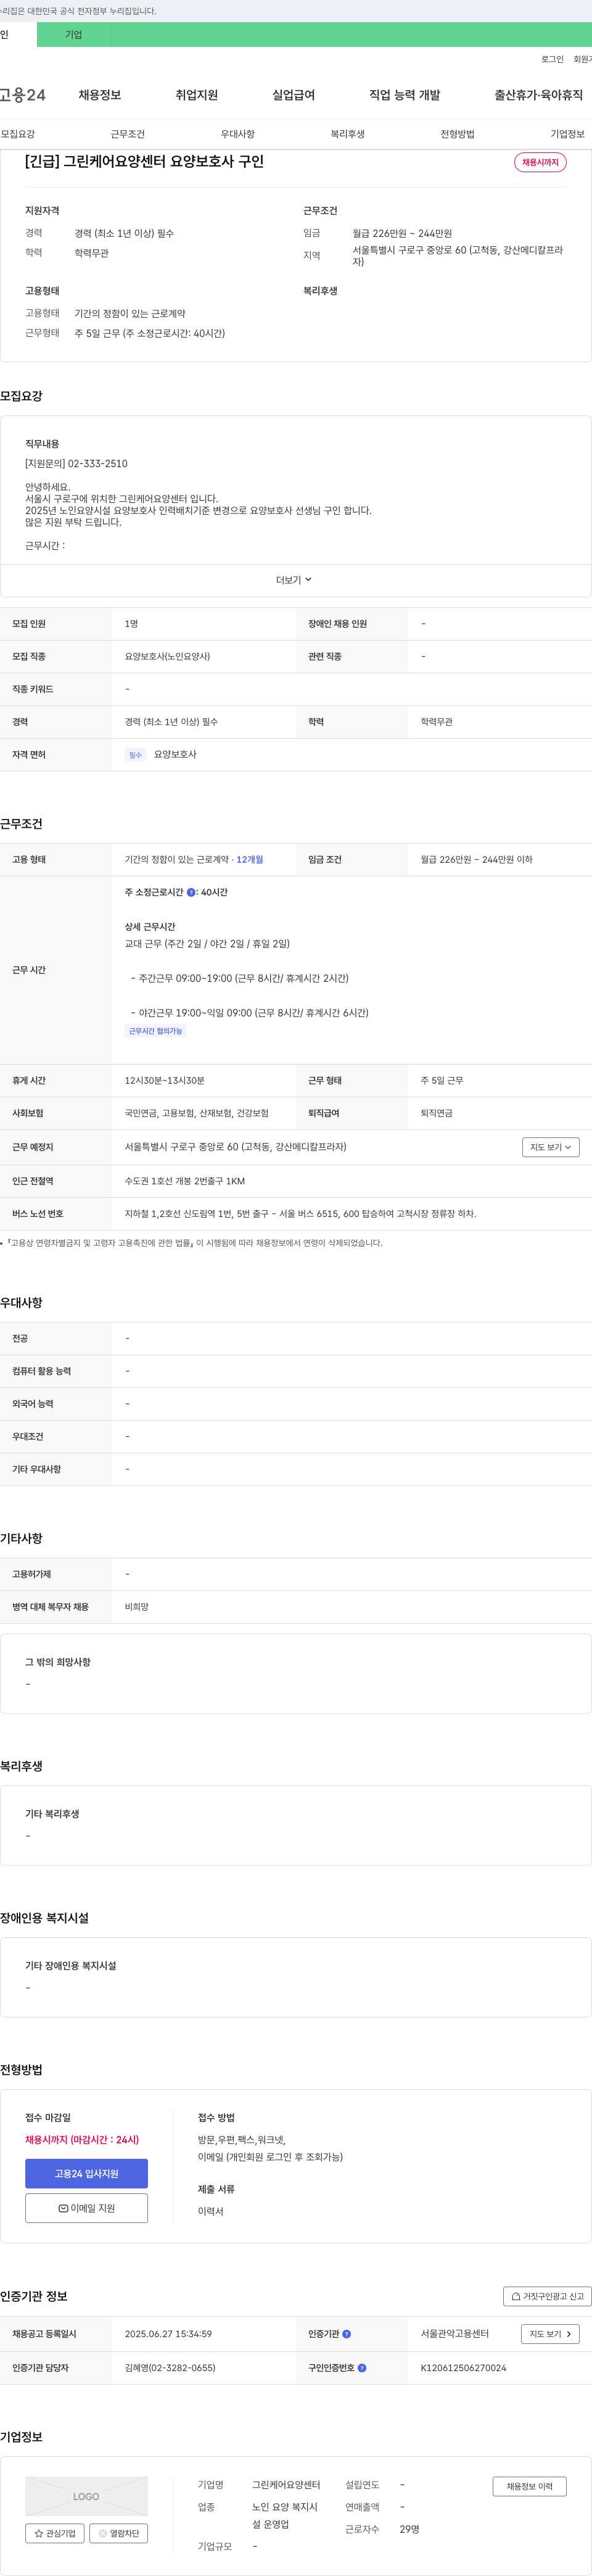The image size is (592, 2576).
Task: Click the 채용시까지 (마감시간 : 24시) deadline text
Action: point(82,2140)
